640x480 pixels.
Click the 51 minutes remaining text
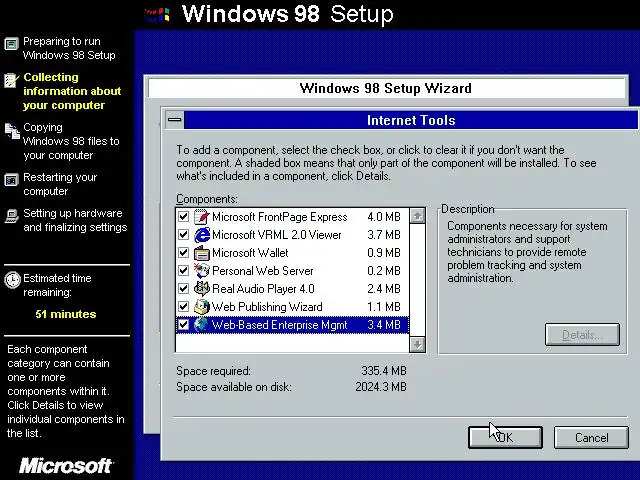[66, 314]
